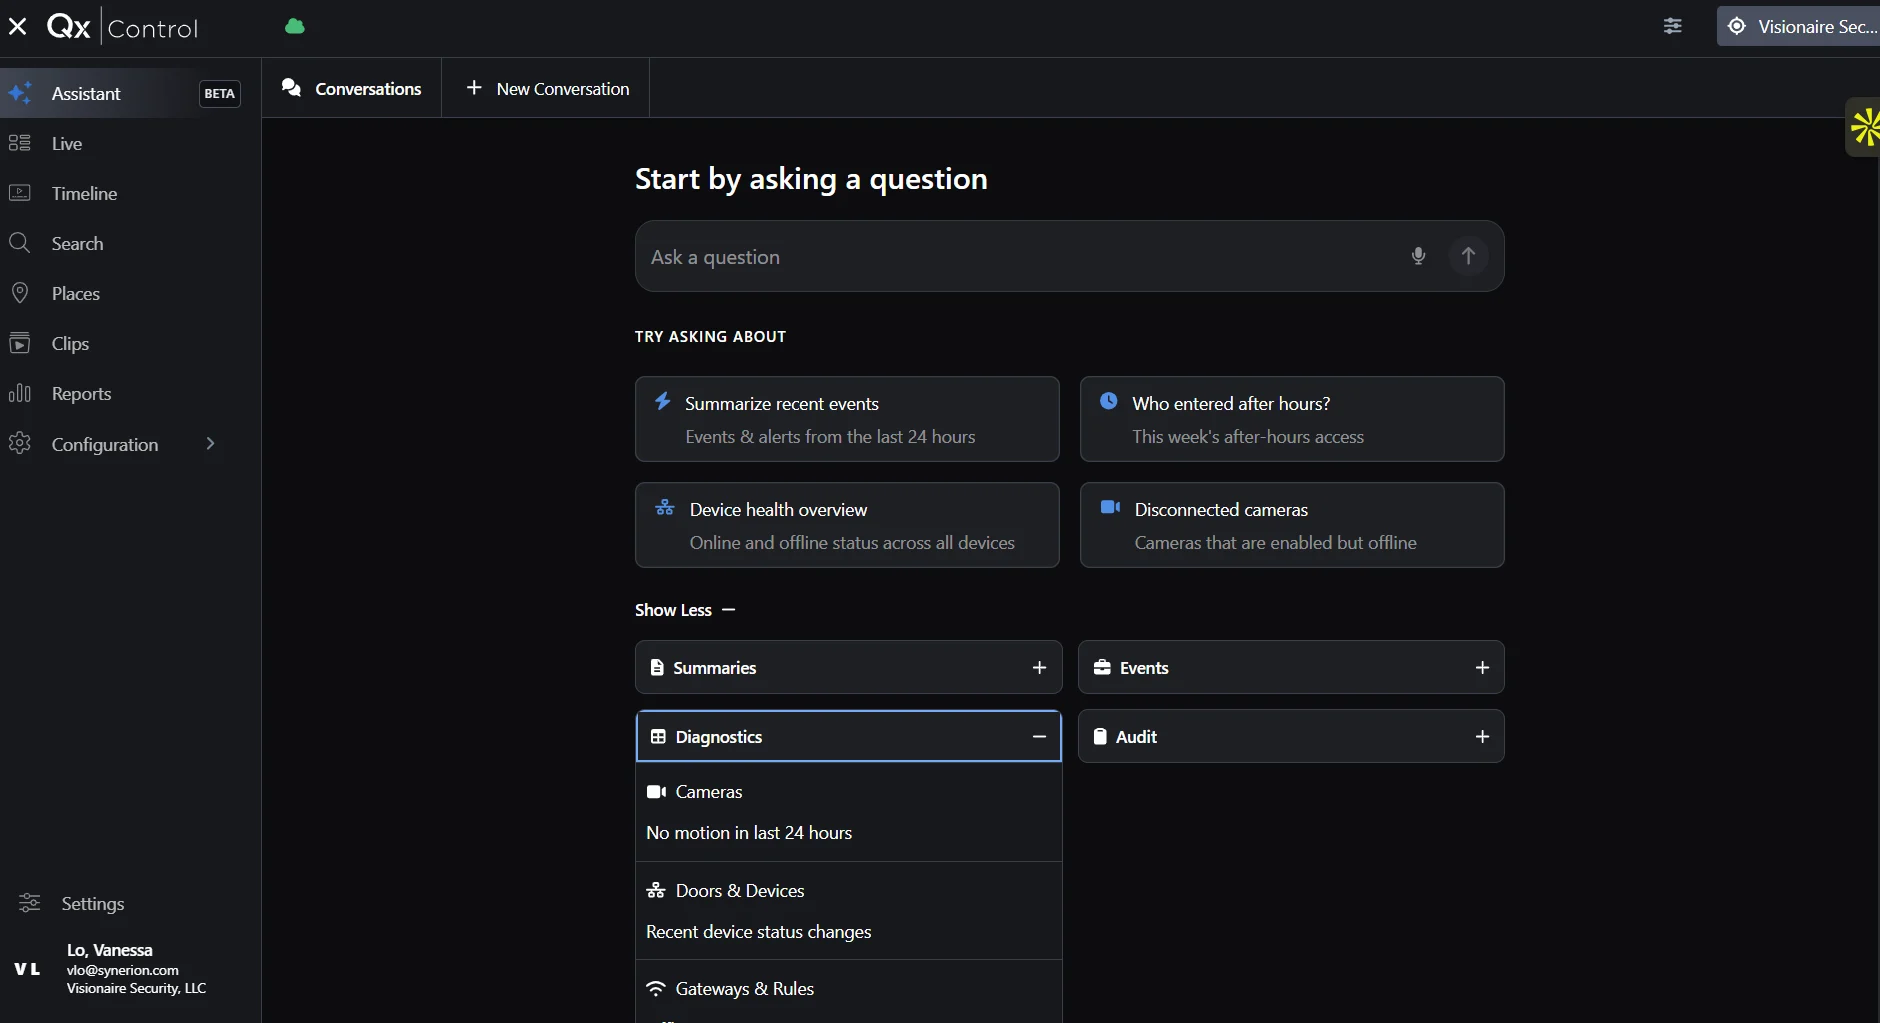The image size is (1880, 1023).
Task: Close the sidebar with the X icon
Action: coord(17,27)
